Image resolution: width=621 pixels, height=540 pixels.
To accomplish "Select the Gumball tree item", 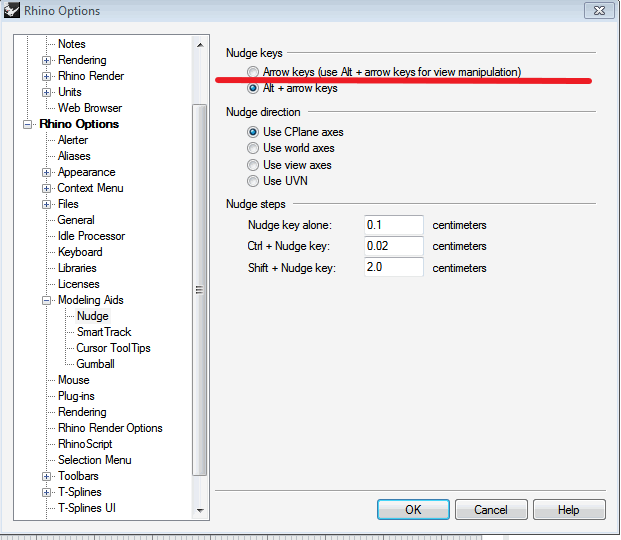I will pos(95,364).
